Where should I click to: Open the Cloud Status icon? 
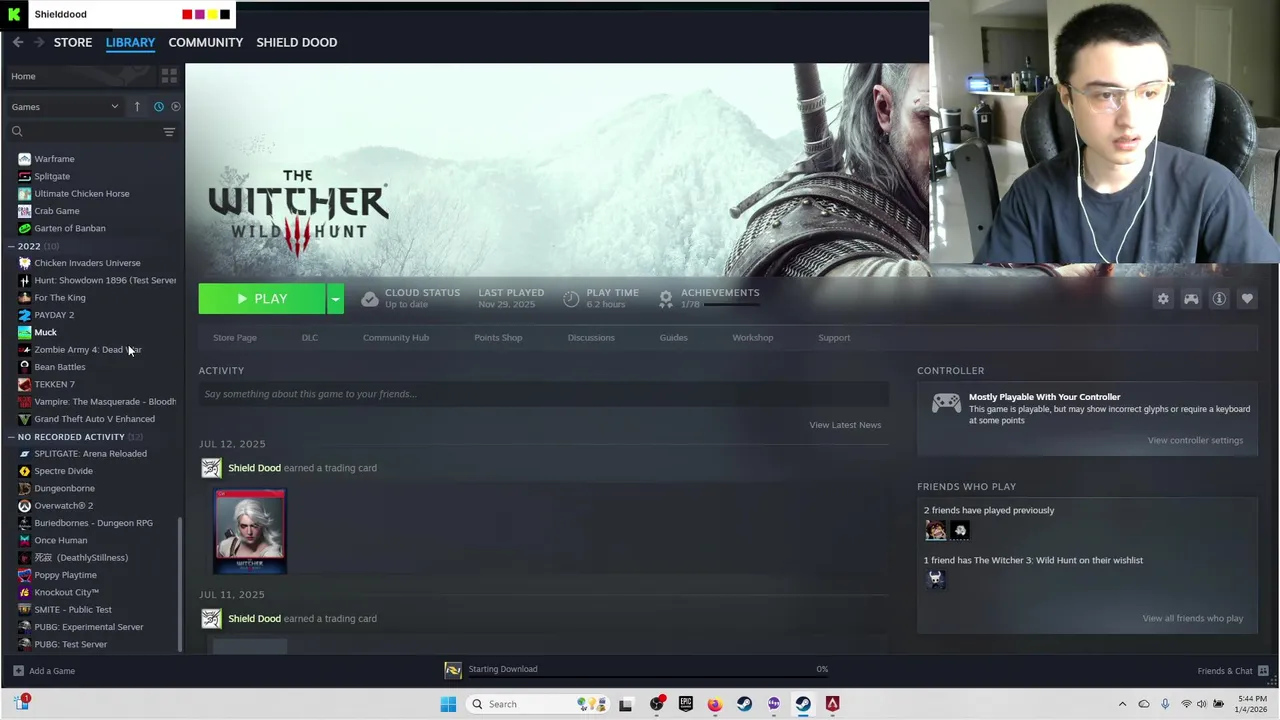[369, 299]
